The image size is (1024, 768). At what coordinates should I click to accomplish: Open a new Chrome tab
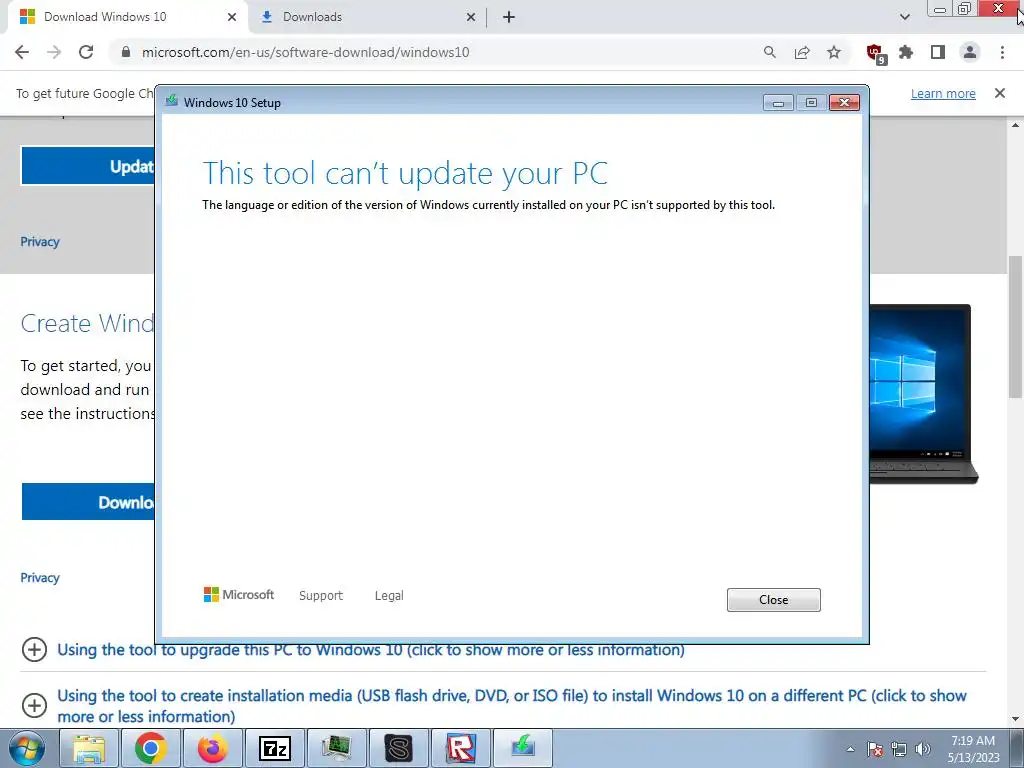(509, 17)
